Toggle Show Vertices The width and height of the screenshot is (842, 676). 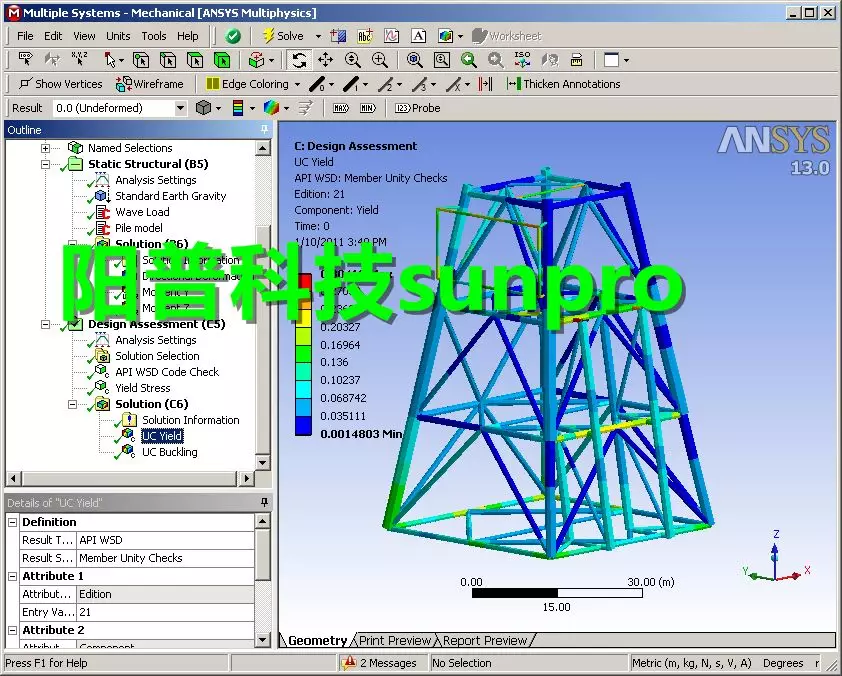pos(60,84)
